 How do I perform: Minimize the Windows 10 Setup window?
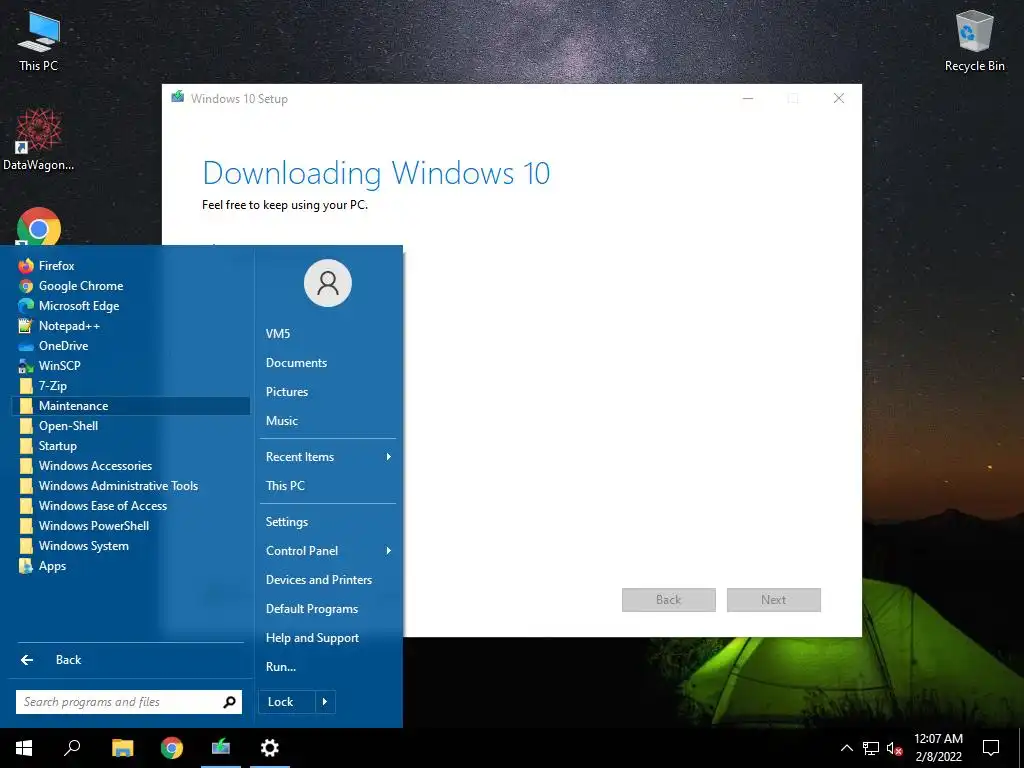click(748, 99)
